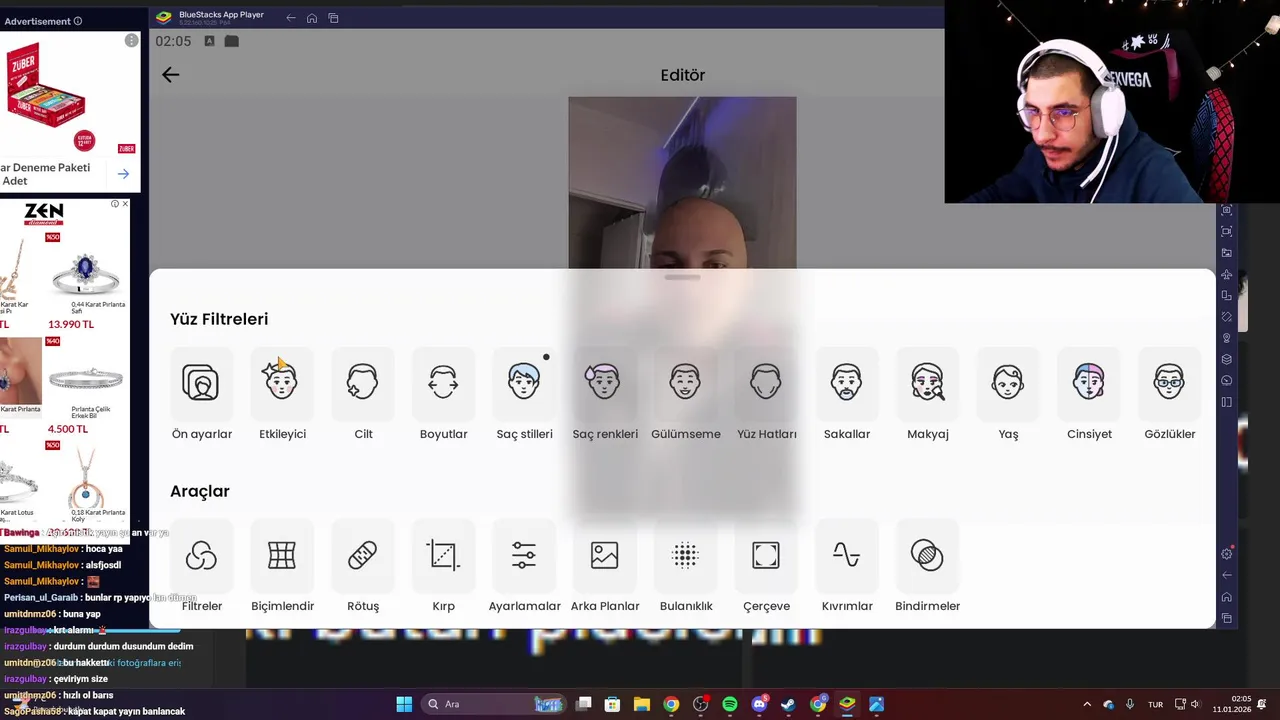1280x720 pixels.
Task: Open Yüz Hatları face contours
Action: tap(766, 395)
